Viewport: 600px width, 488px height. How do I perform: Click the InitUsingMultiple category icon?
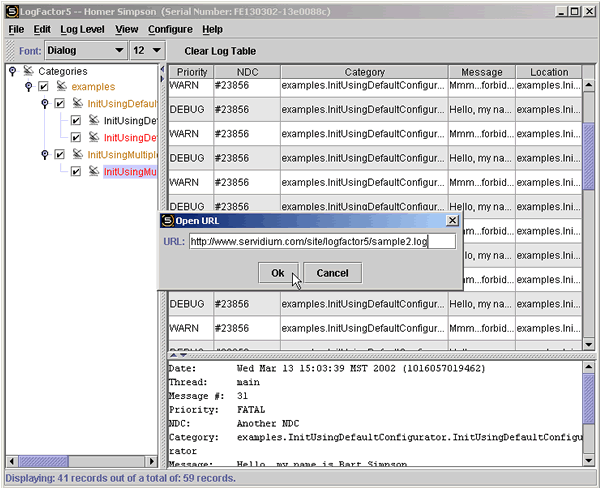click(x=77, y=155)
